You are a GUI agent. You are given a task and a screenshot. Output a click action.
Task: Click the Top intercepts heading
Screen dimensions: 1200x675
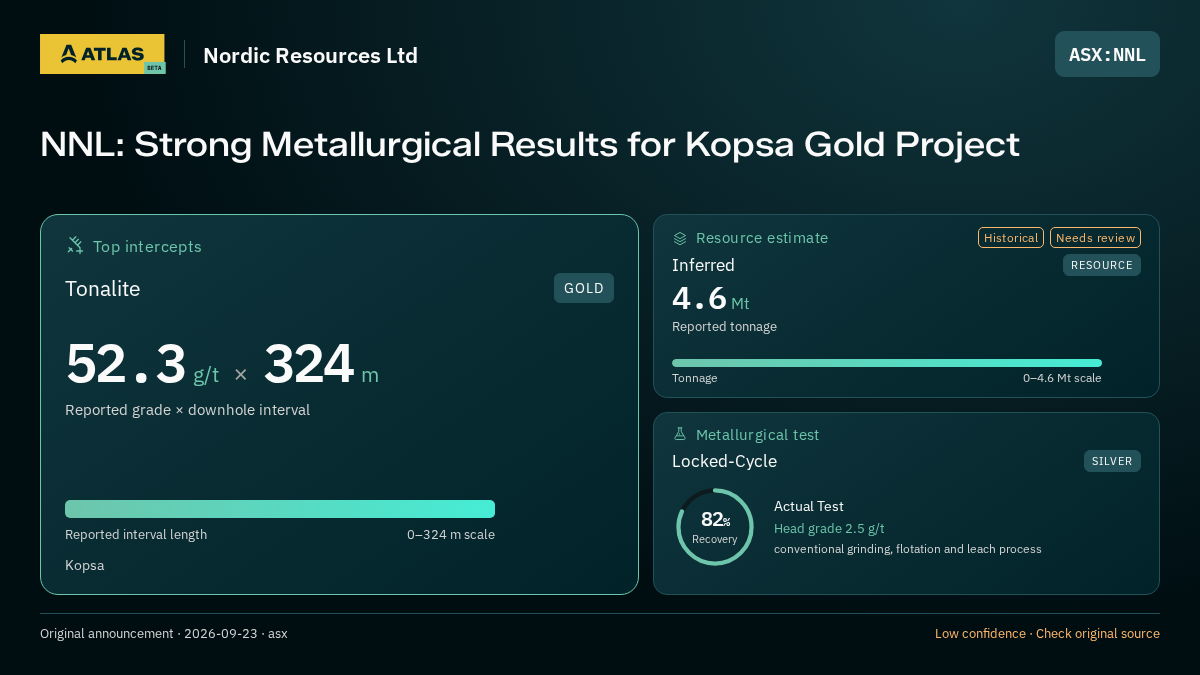click(x=147, y=246)
